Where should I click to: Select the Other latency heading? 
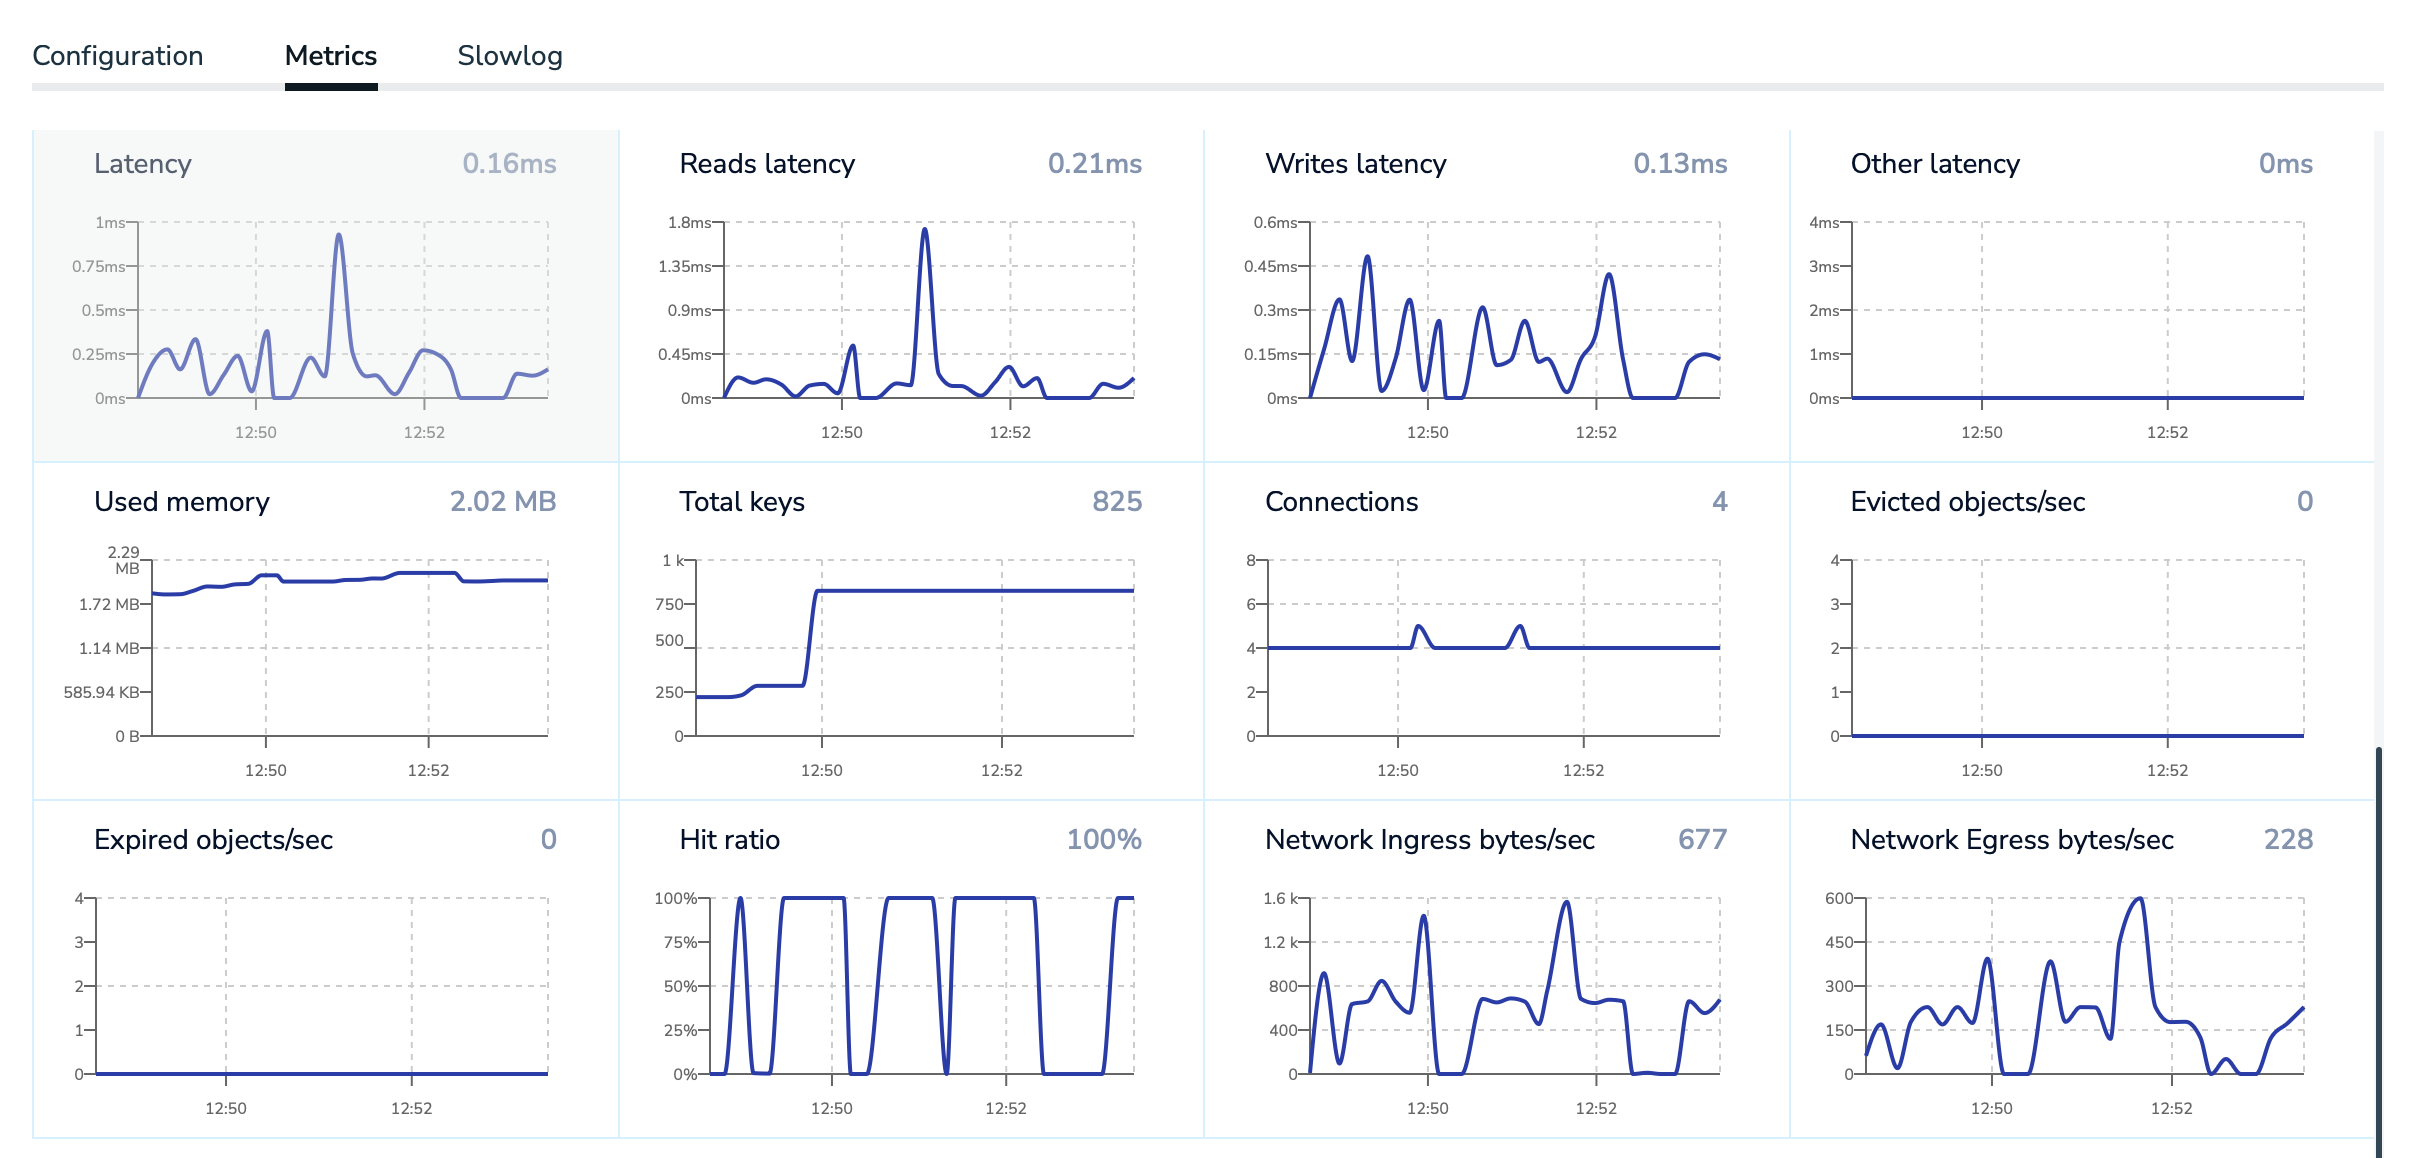1935,164
